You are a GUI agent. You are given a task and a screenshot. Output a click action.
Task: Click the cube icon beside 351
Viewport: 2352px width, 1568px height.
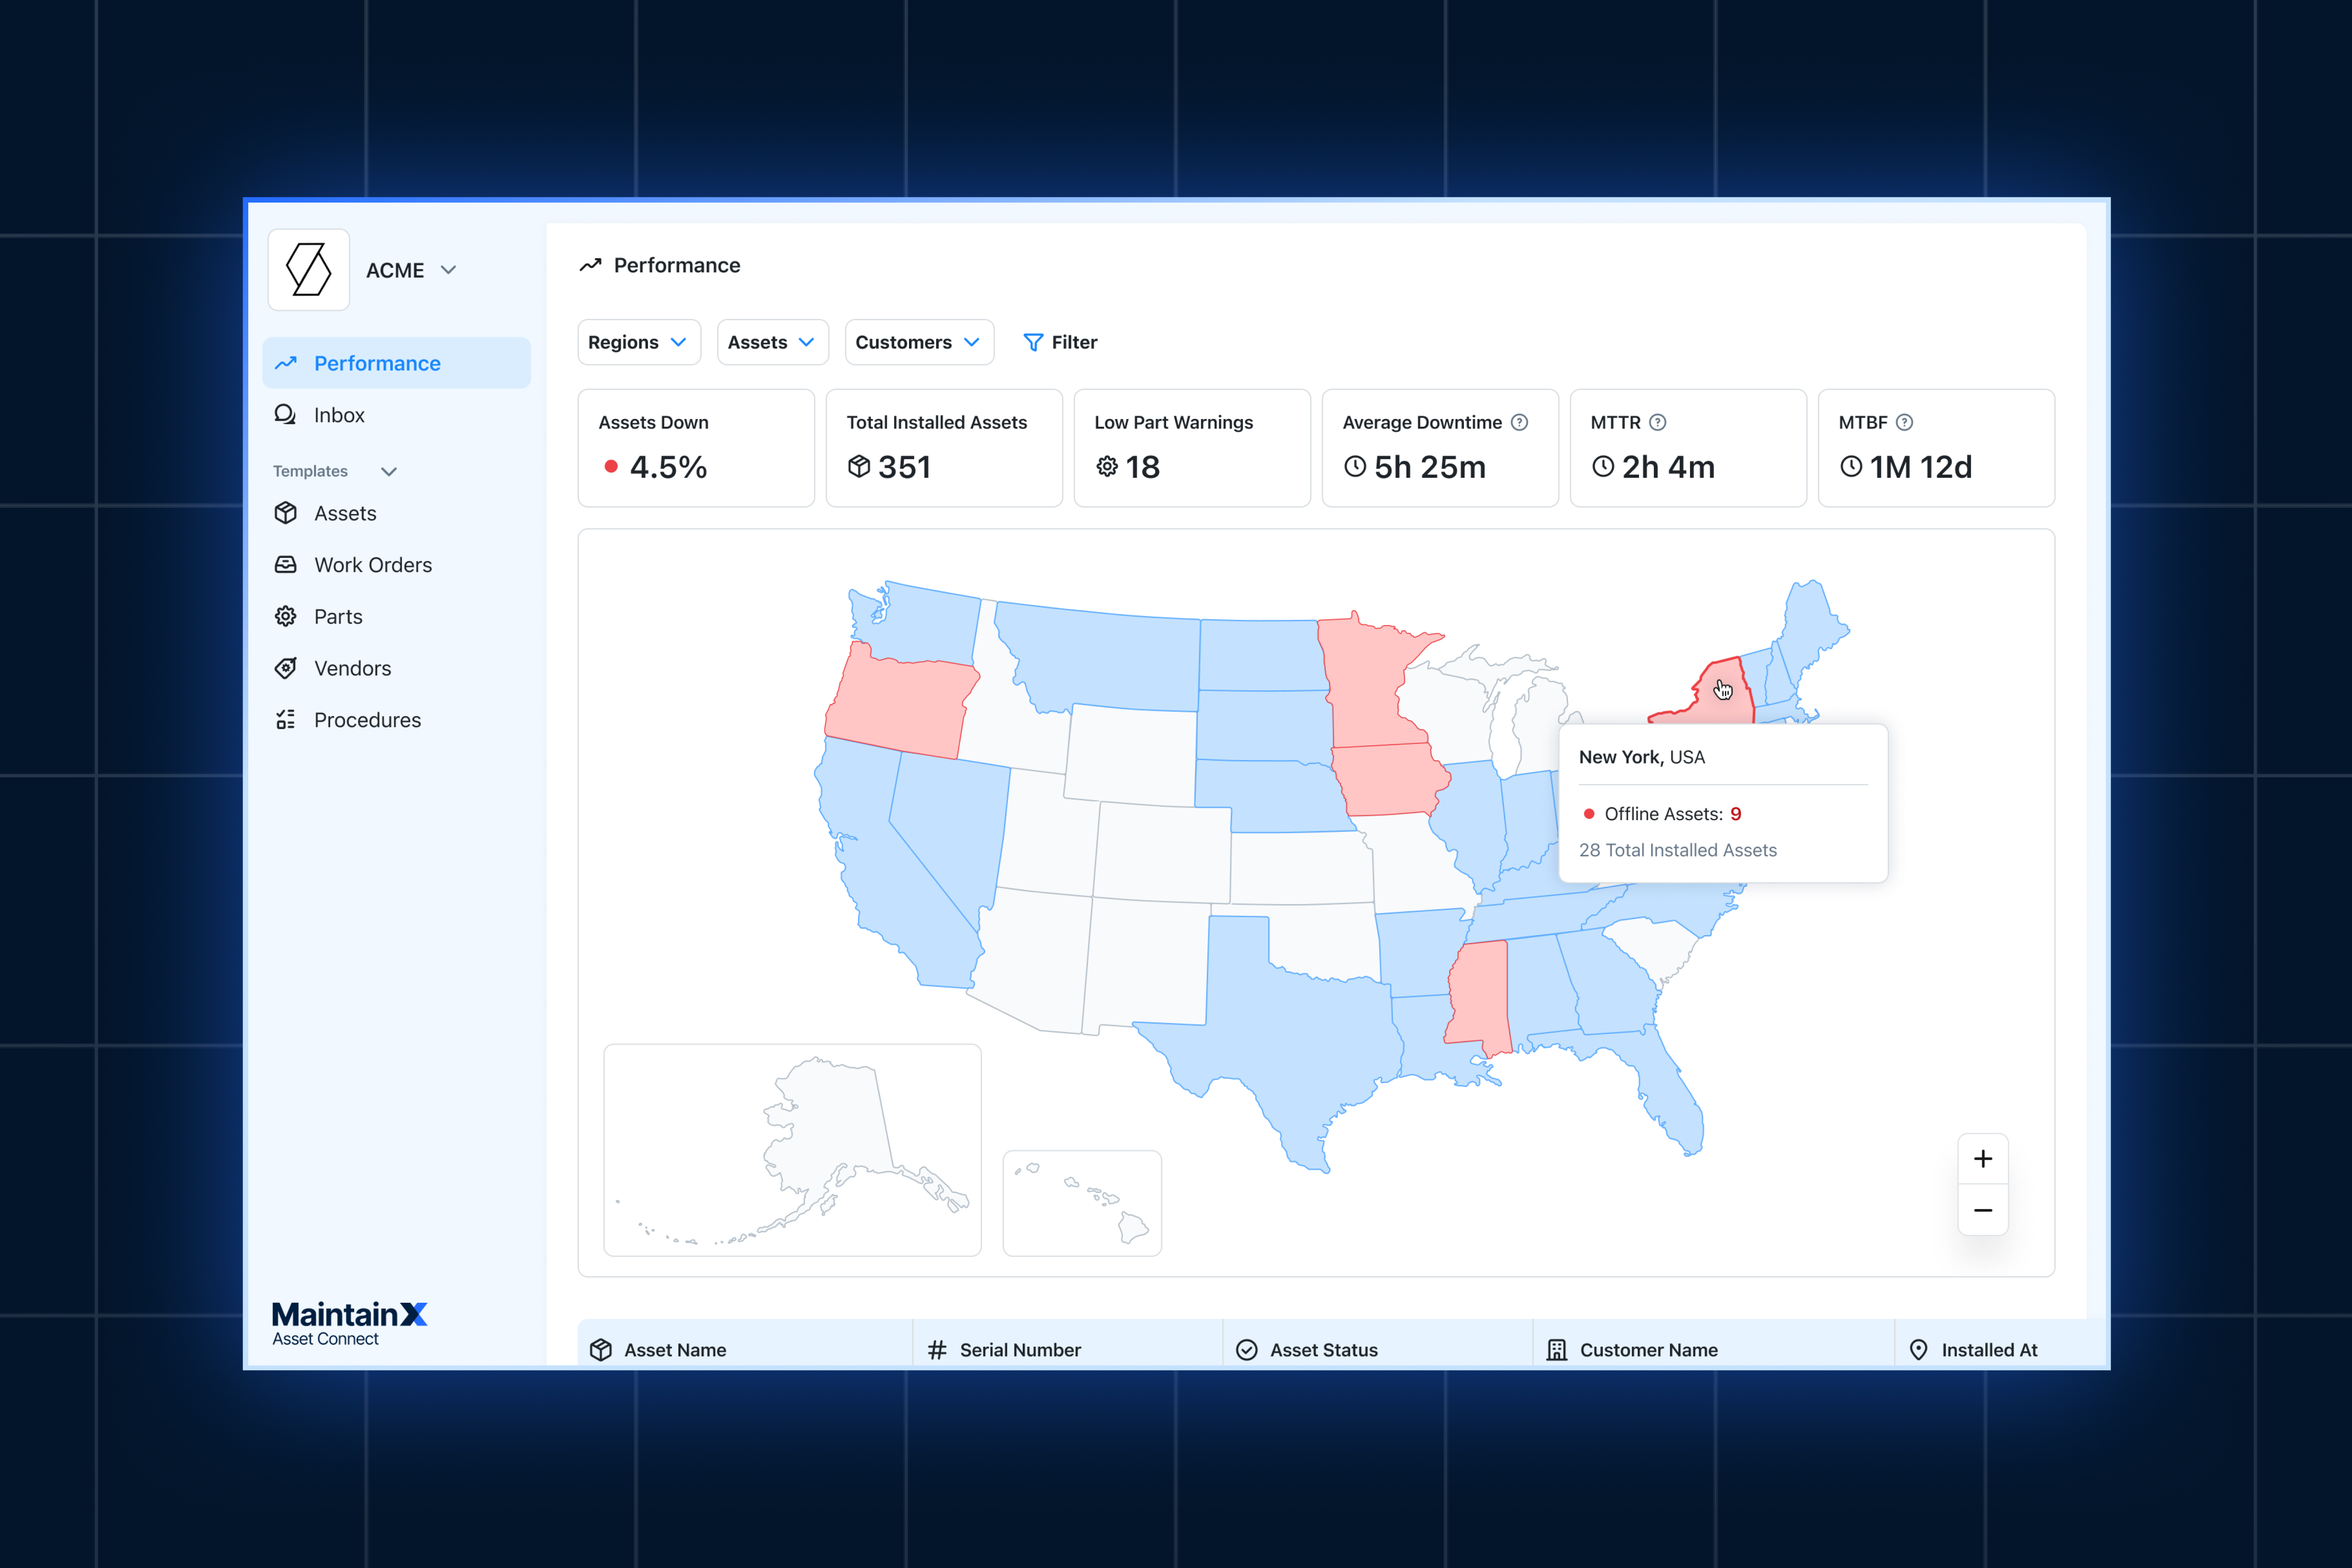[859, 467]
